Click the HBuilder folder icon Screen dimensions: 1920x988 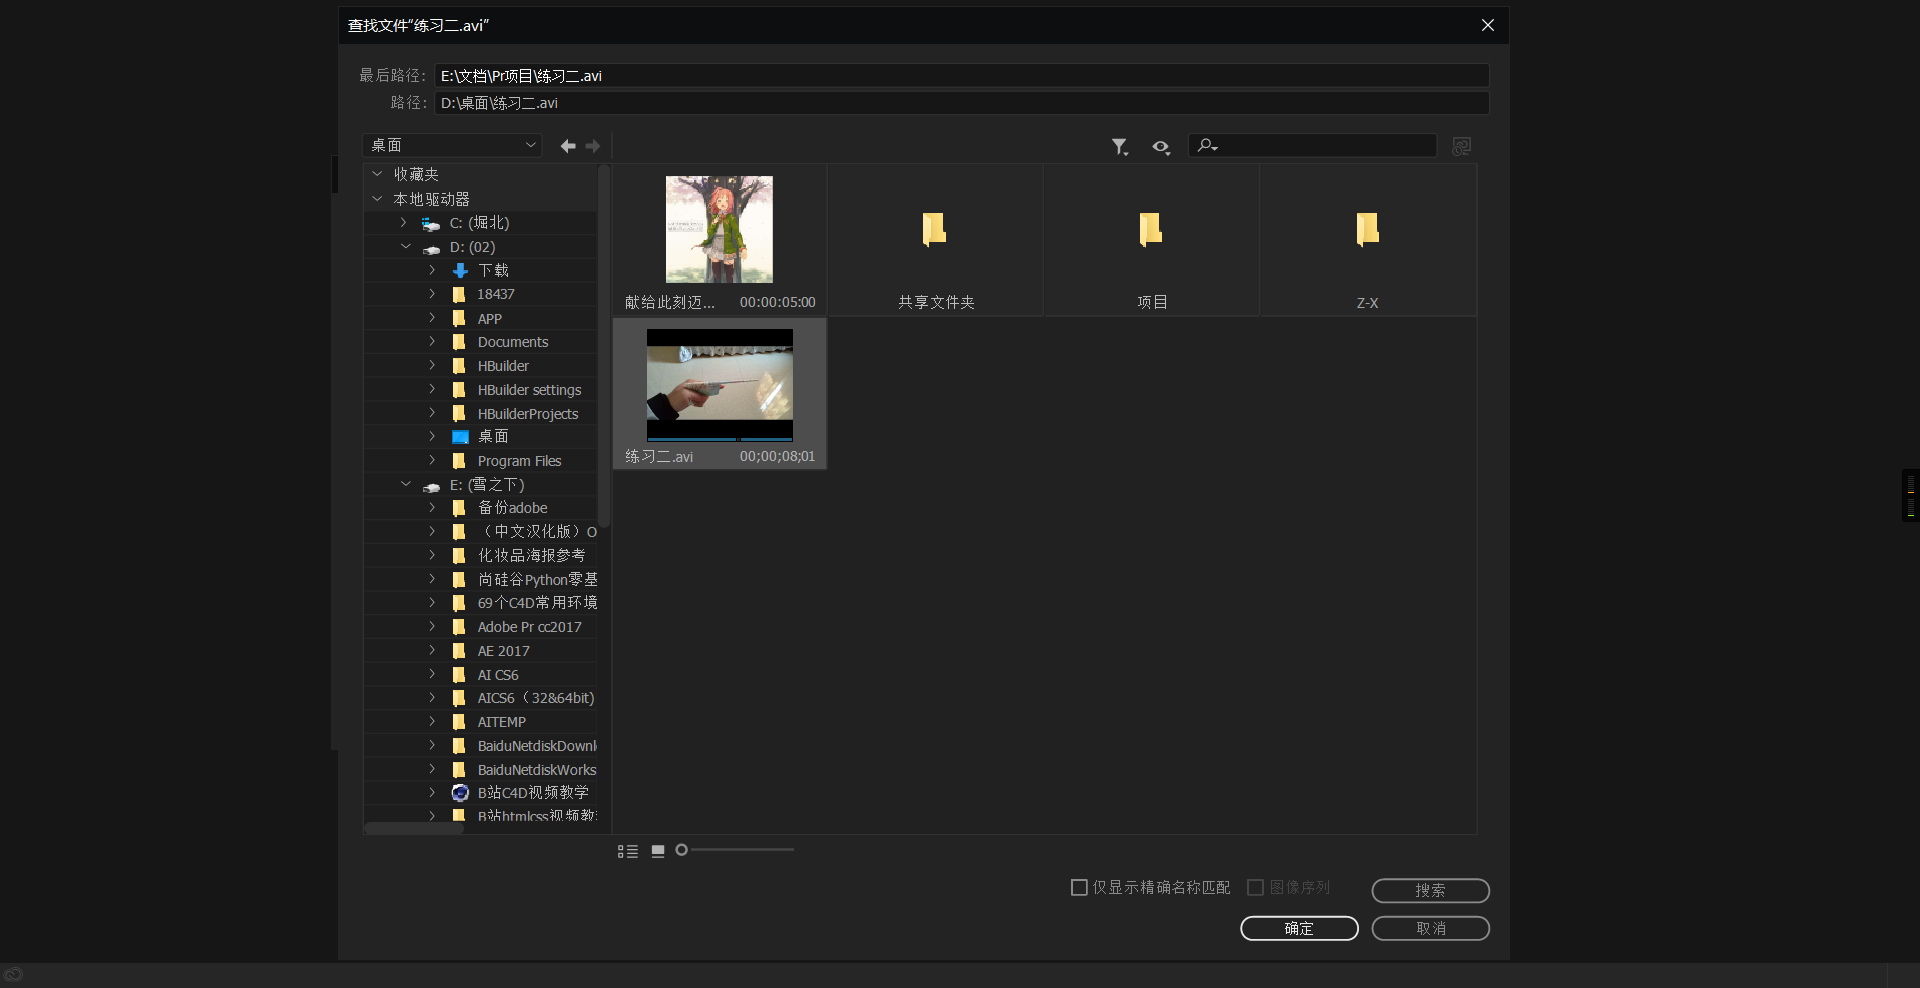coord(459,366)
